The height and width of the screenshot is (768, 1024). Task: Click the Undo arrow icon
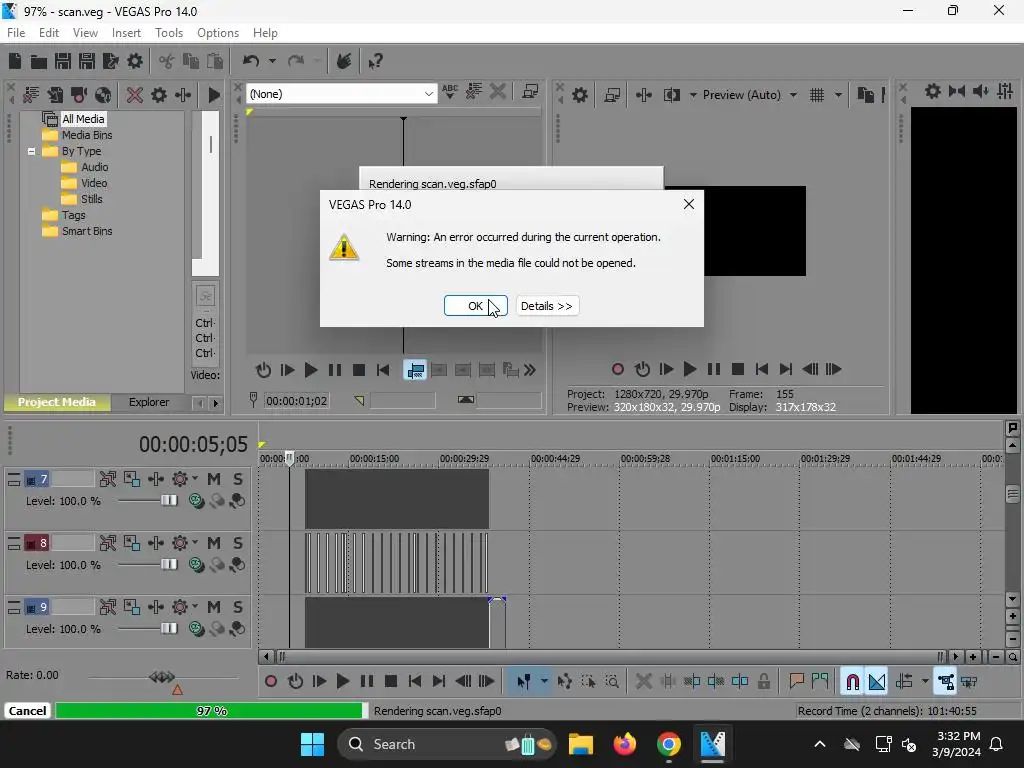tap(250, 61)
